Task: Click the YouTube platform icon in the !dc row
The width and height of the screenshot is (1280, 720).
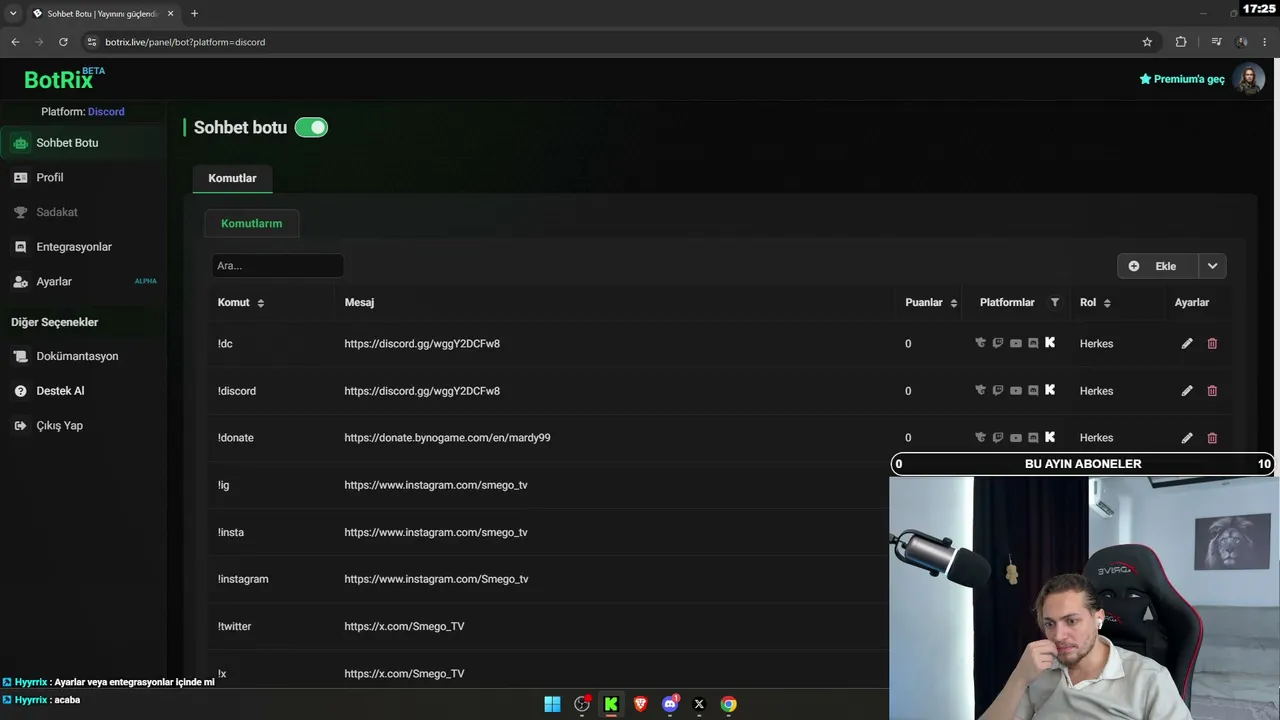Action: [1016, 343]
